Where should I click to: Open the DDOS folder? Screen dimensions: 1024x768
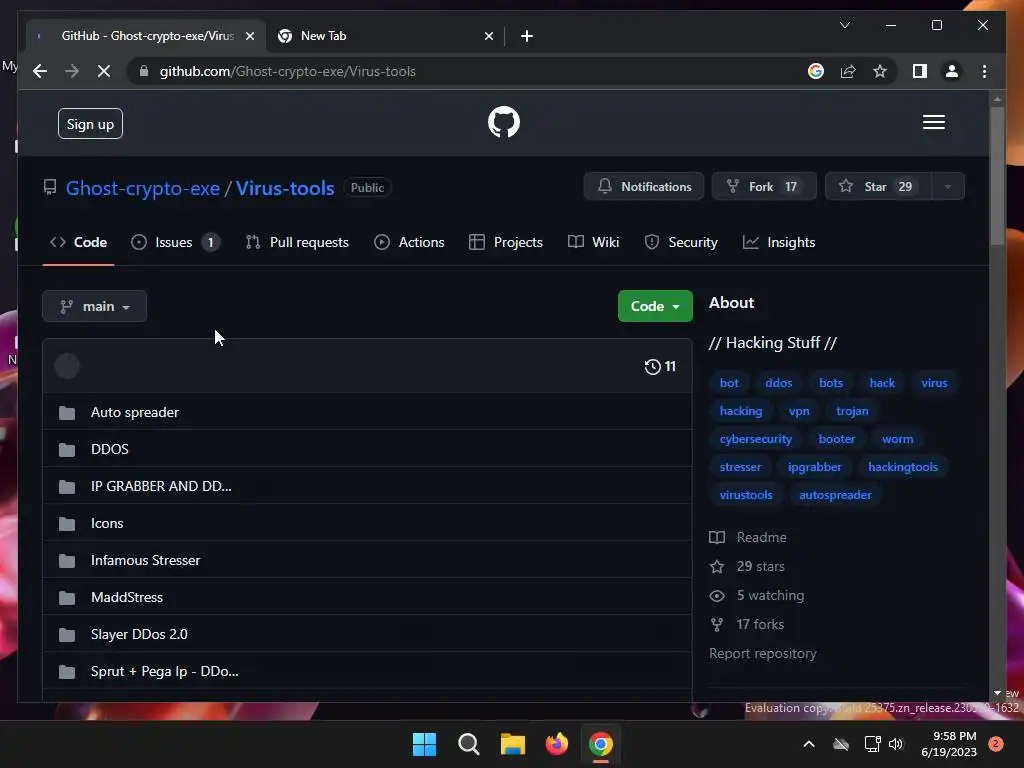[110, 449]
